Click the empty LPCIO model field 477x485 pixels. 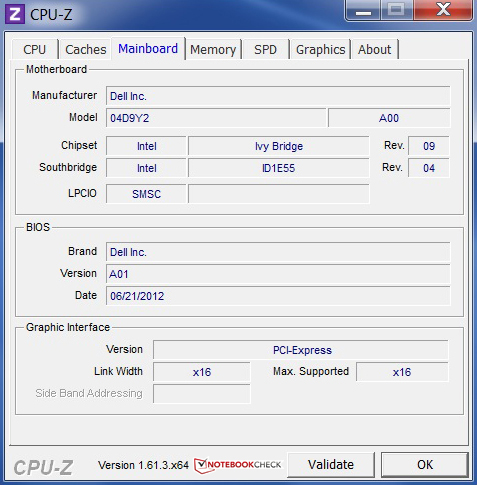coord(279,194)
